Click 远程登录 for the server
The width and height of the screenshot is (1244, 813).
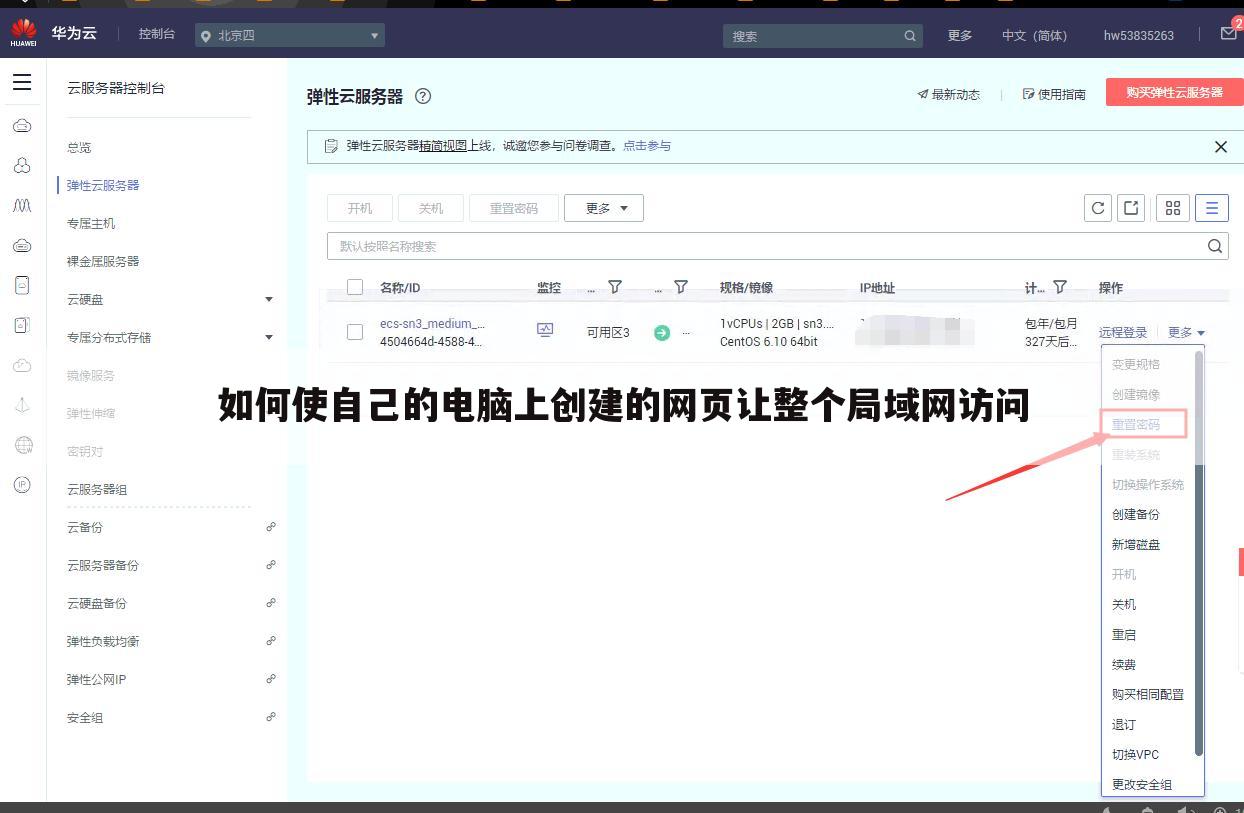[1123, 332]
